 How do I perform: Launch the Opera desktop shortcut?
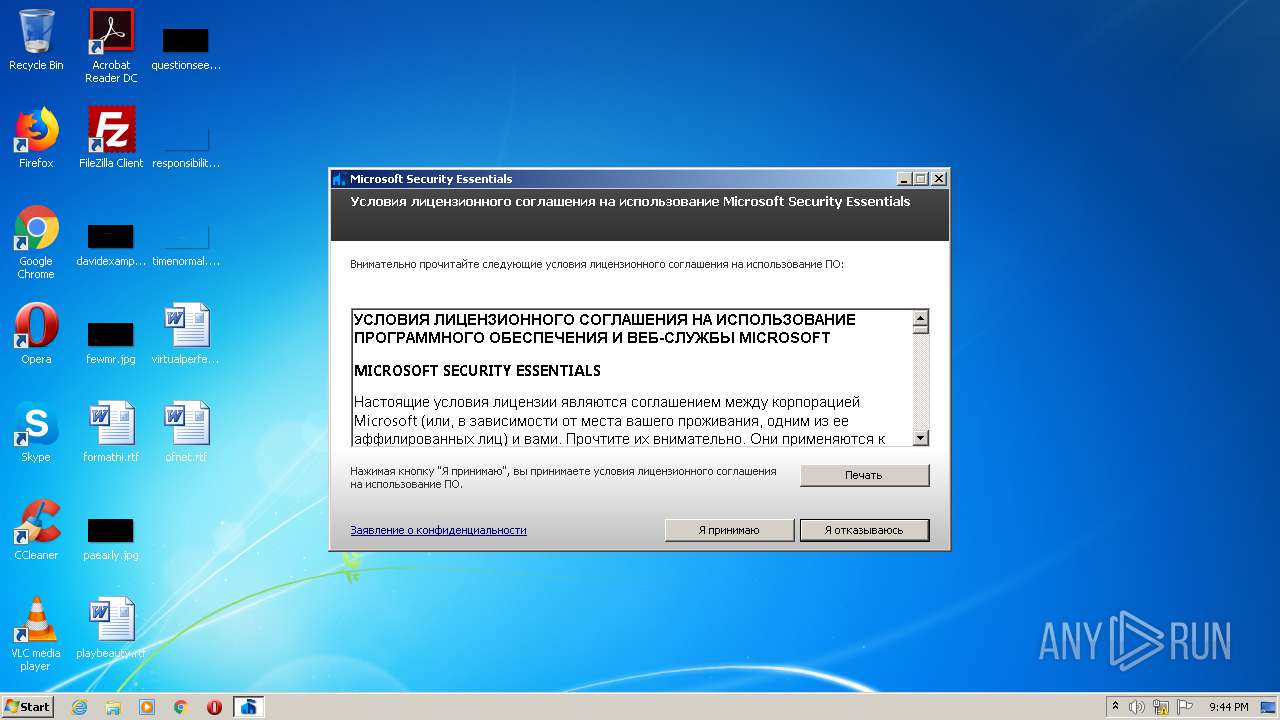coord(36,334)
